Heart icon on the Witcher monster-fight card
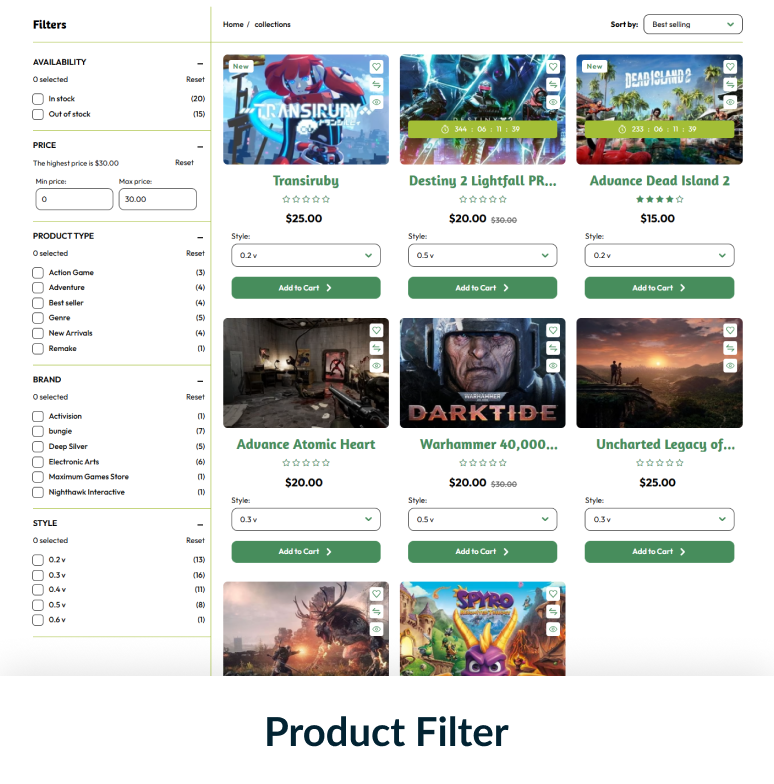 pos(376,594)
